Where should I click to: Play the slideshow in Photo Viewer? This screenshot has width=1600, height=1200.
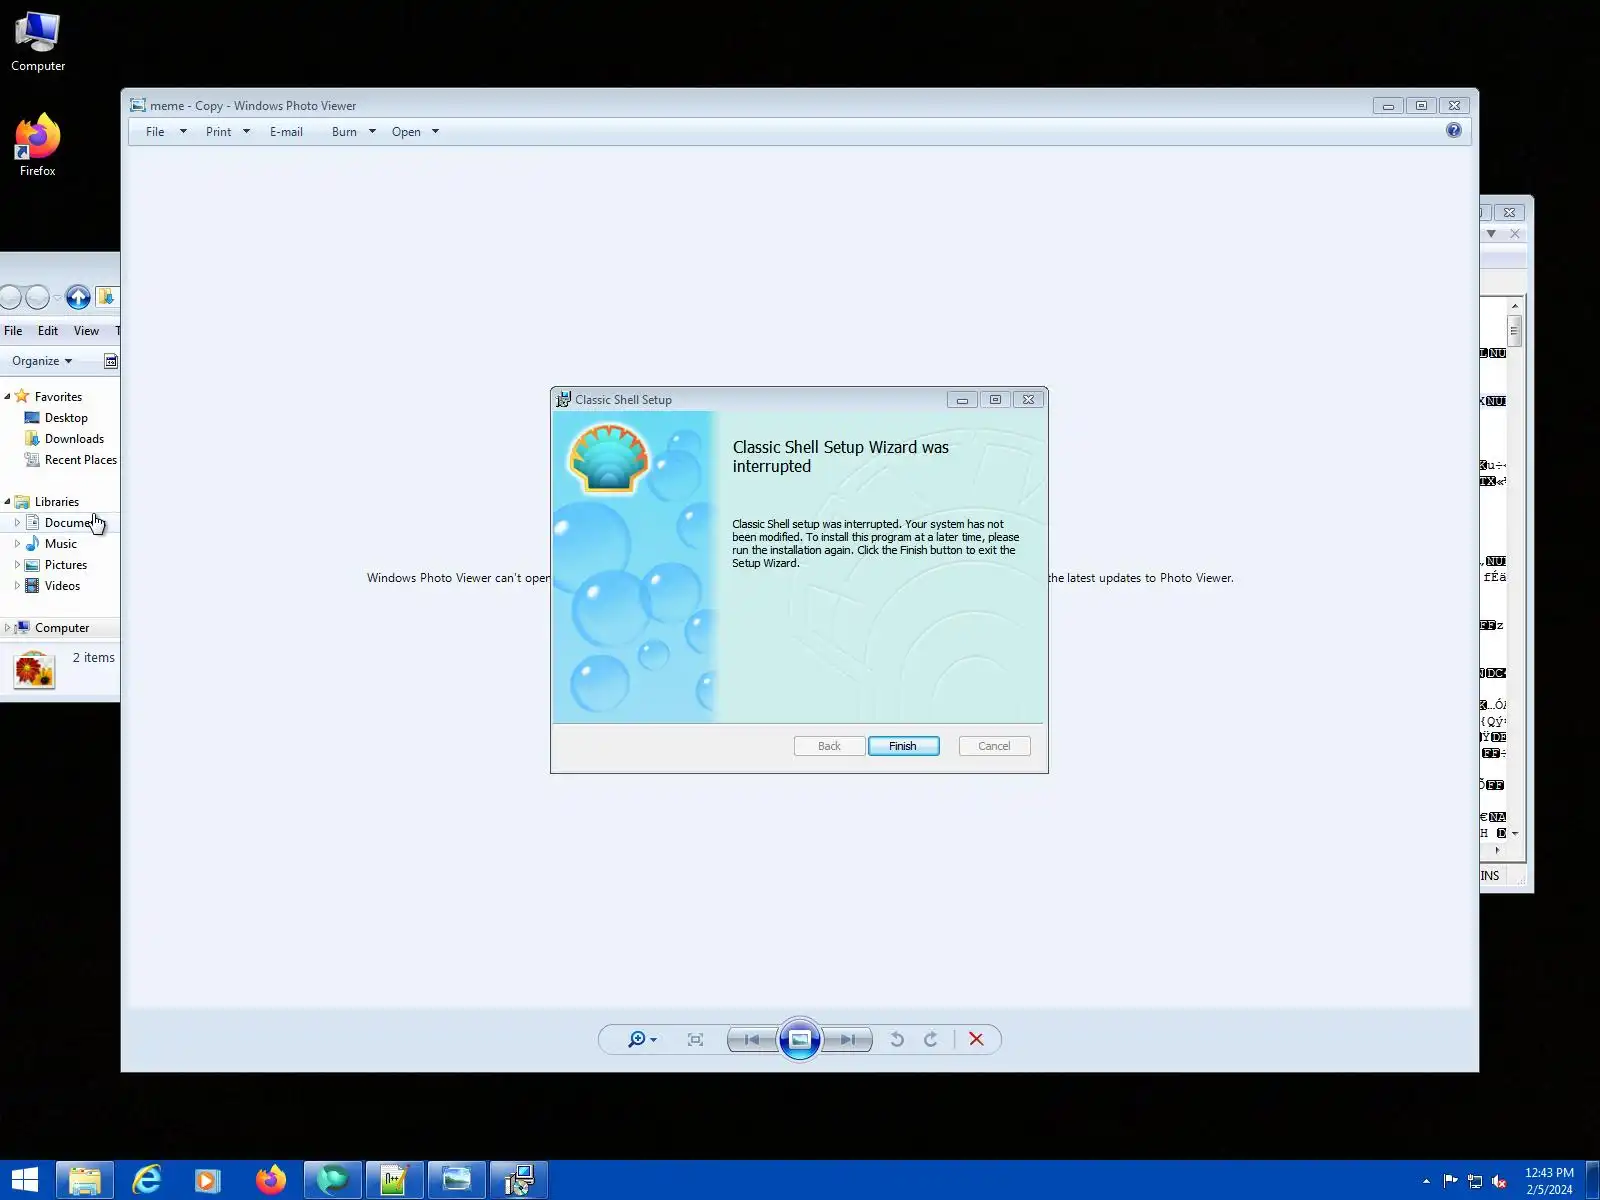(800, 1040)
